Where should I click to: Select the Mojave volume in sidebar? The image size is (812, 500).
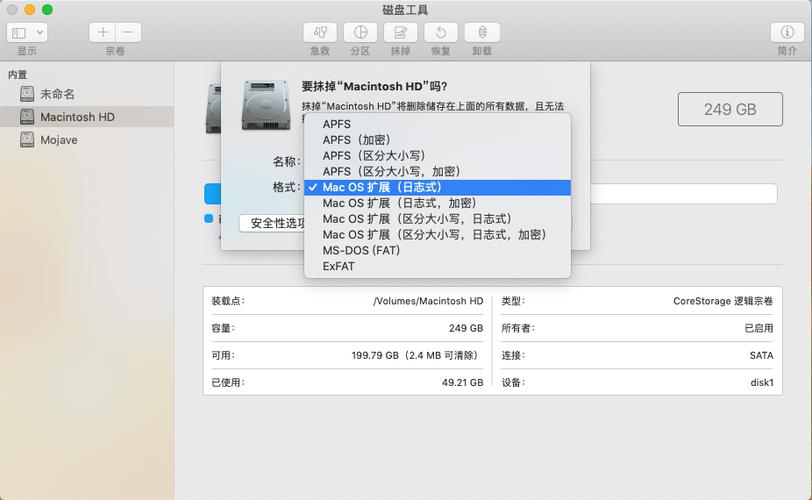point(58,140)
